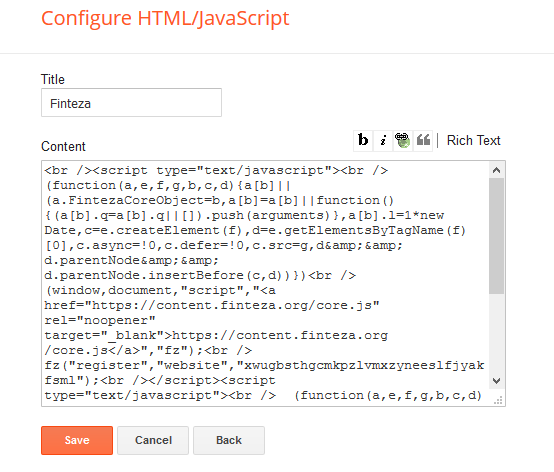The image size is (554, 472).
Task: Click the target="_blank" code line
Action: (x=216, y=335)
